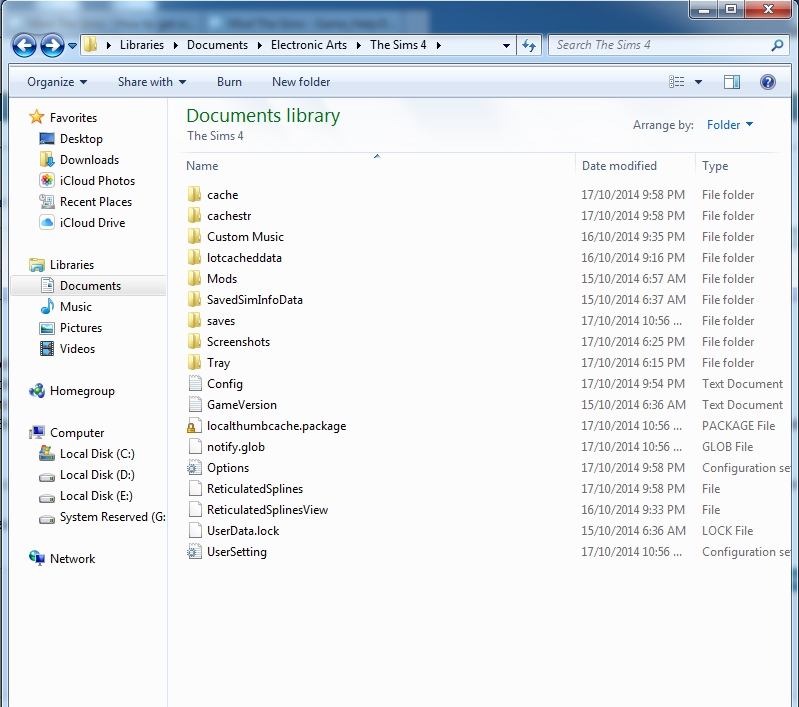Navigate to Libraries in the breadcrumb
Screen dimensions: 799x707
(x=142, y=45)
